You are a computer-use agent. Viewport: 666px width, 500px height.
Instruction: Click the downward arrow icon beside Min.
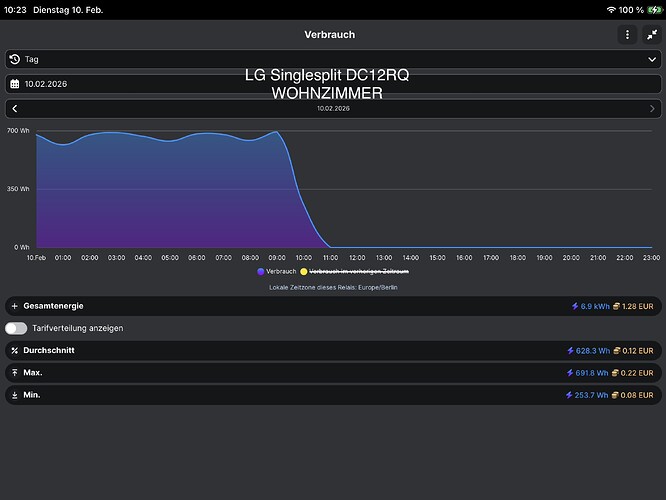(x=15, y=395)
